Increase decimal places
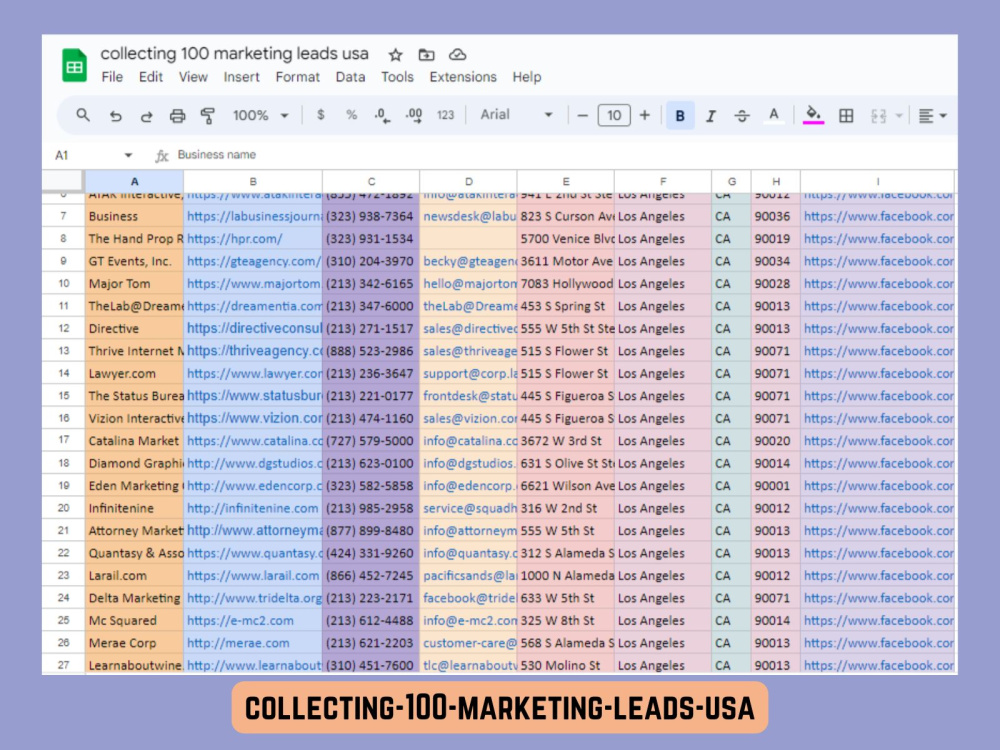 (414, 115)
